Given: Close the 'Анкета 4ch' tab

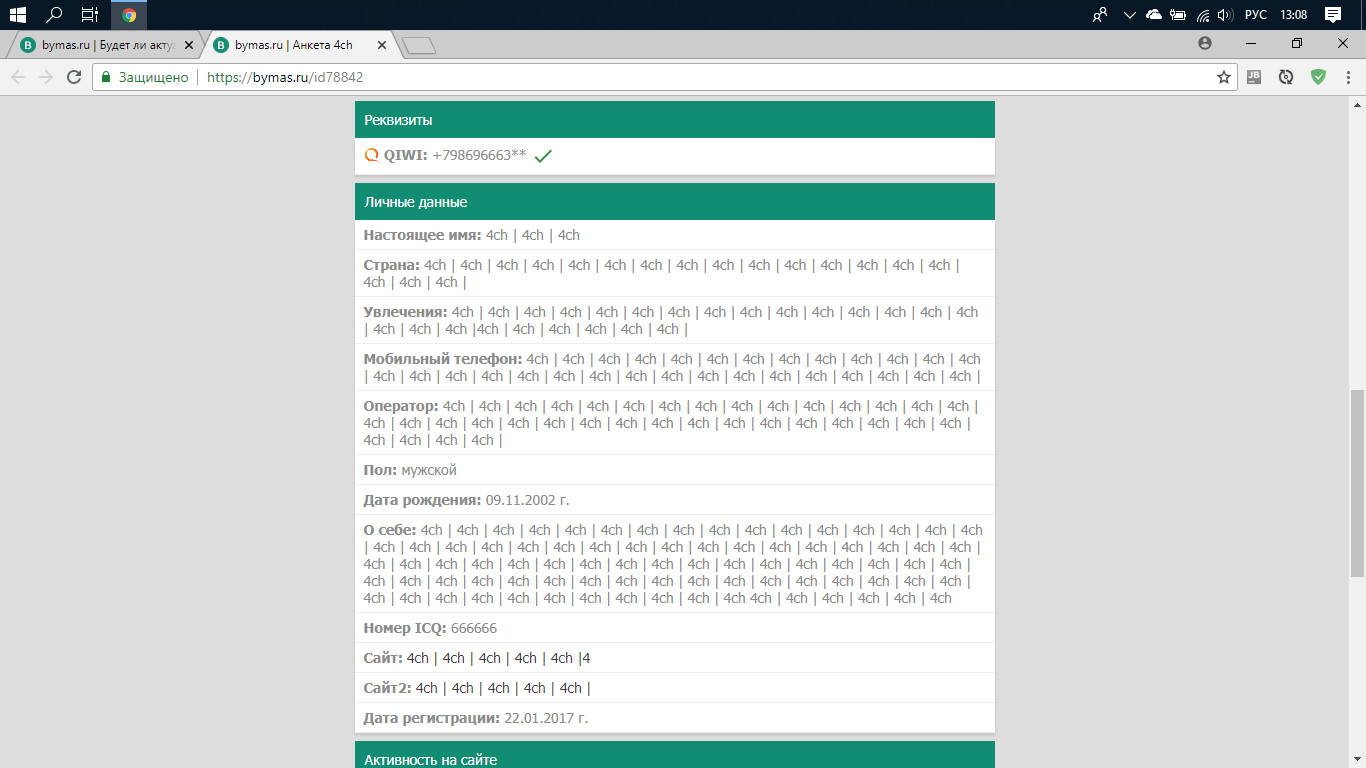Looking at the screenshot, I should 381,45.
